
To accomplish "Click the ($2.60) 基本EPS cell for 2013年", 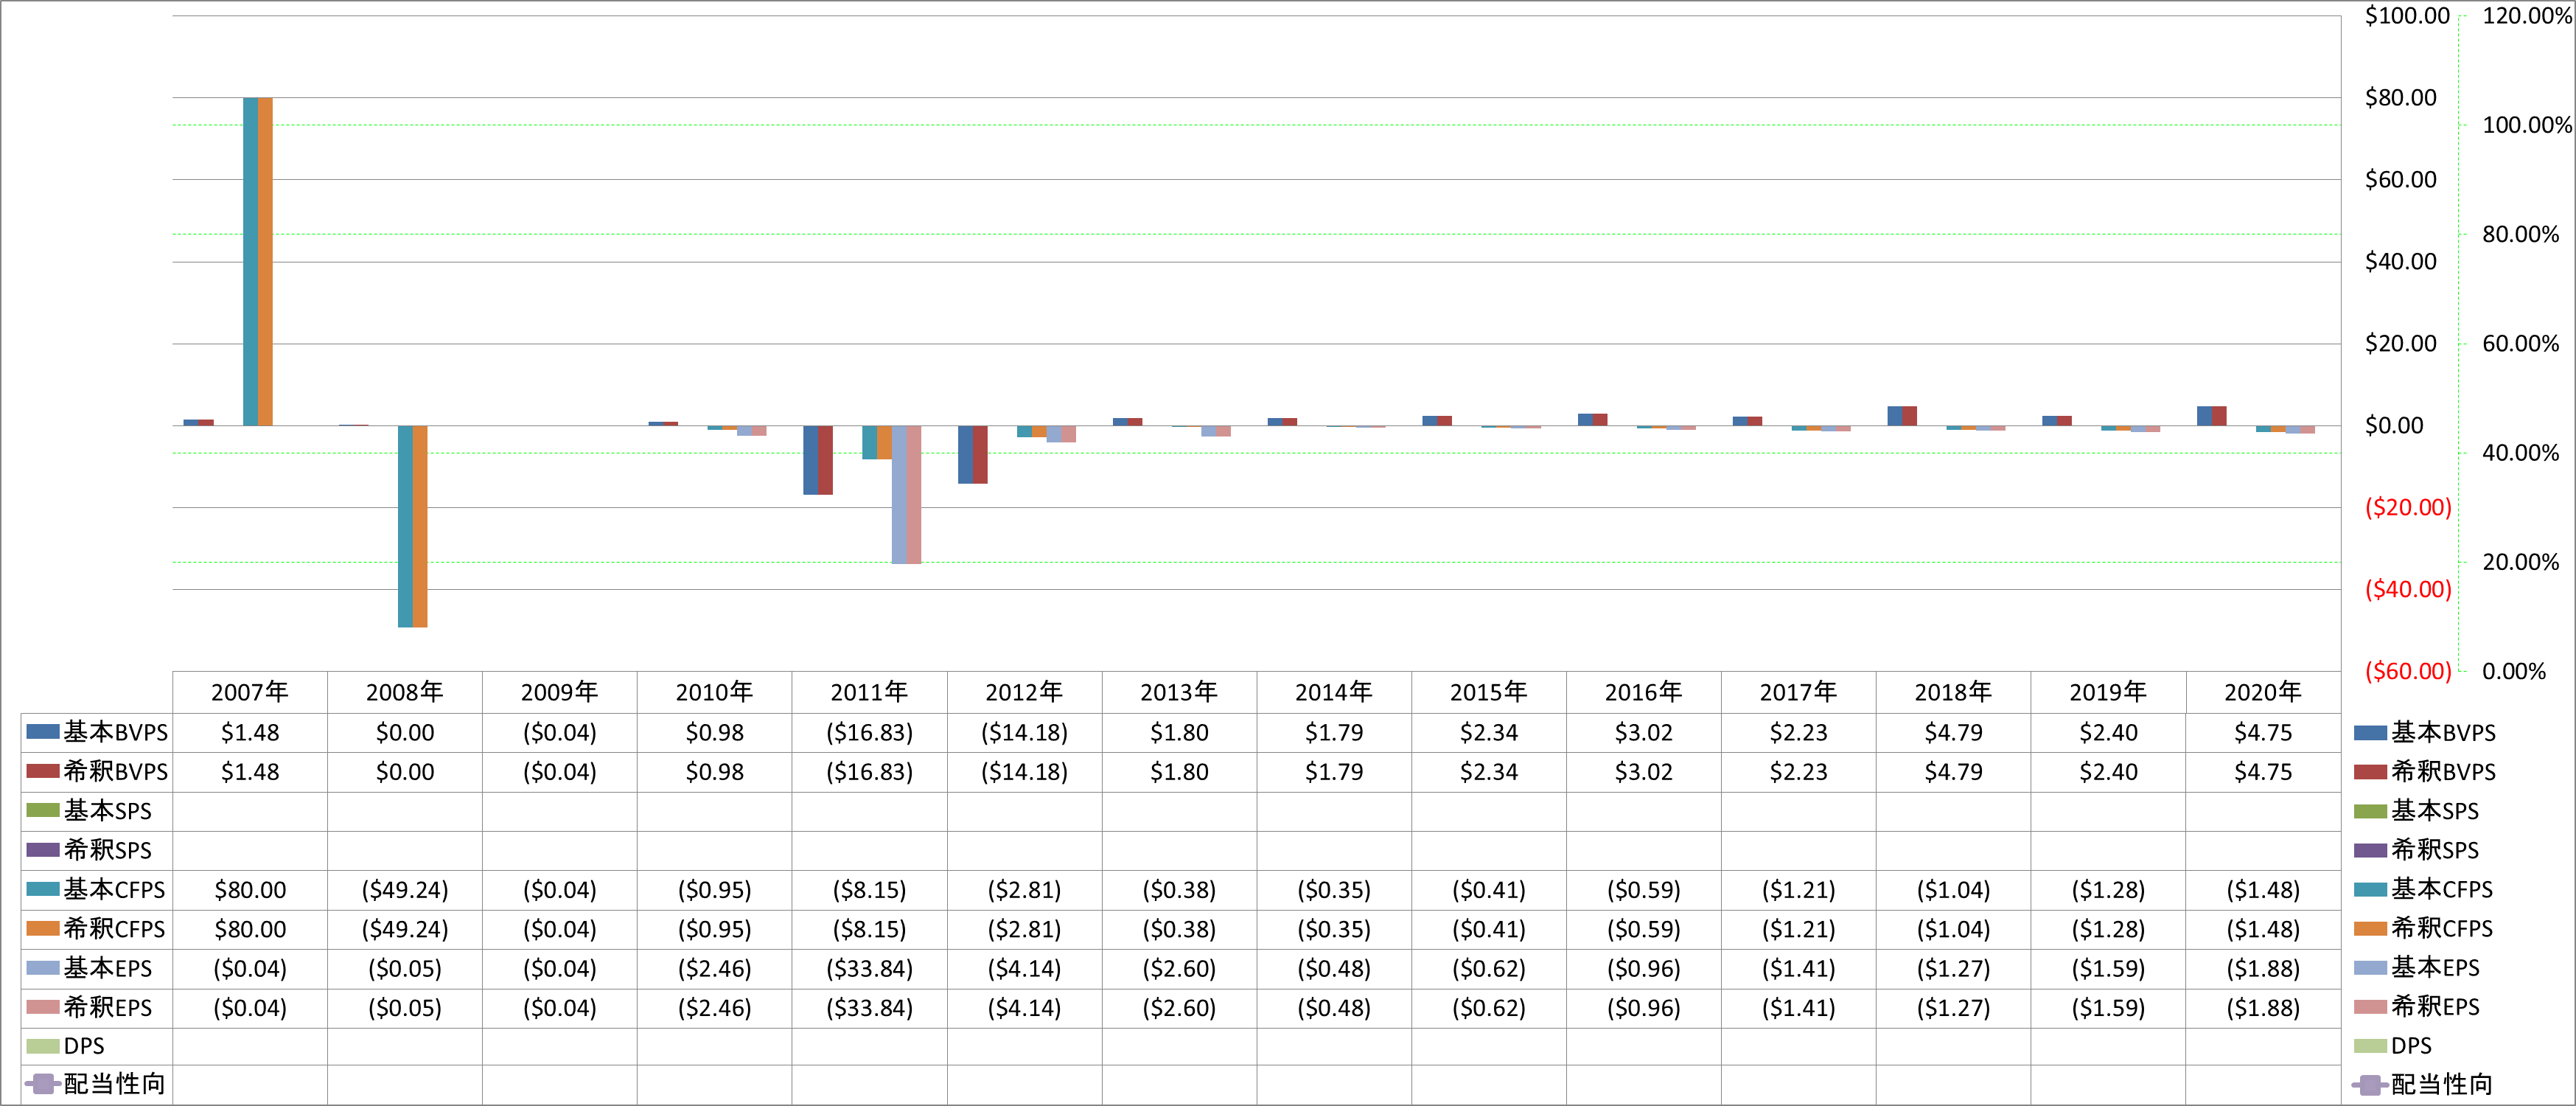I will point(1179,969).
